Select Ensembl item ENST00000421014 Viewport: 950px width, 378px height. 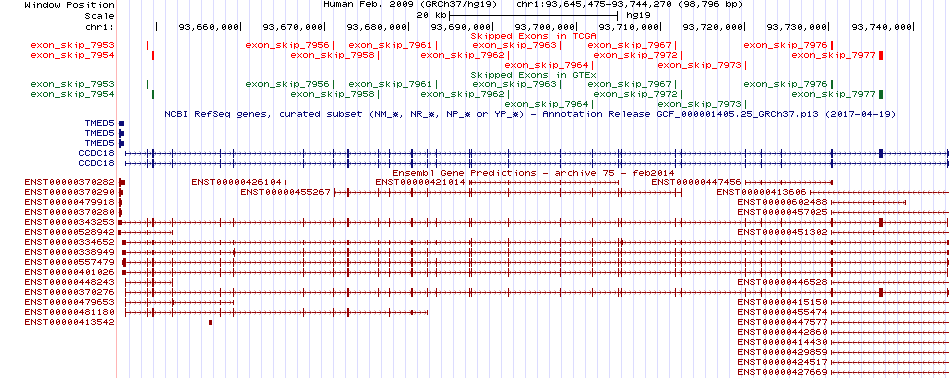[x=420, y=182]
